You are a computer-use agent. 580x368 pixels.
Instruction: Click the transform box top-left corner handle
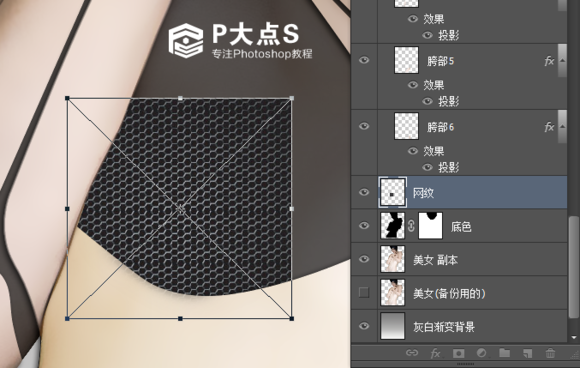coord(67,98)
